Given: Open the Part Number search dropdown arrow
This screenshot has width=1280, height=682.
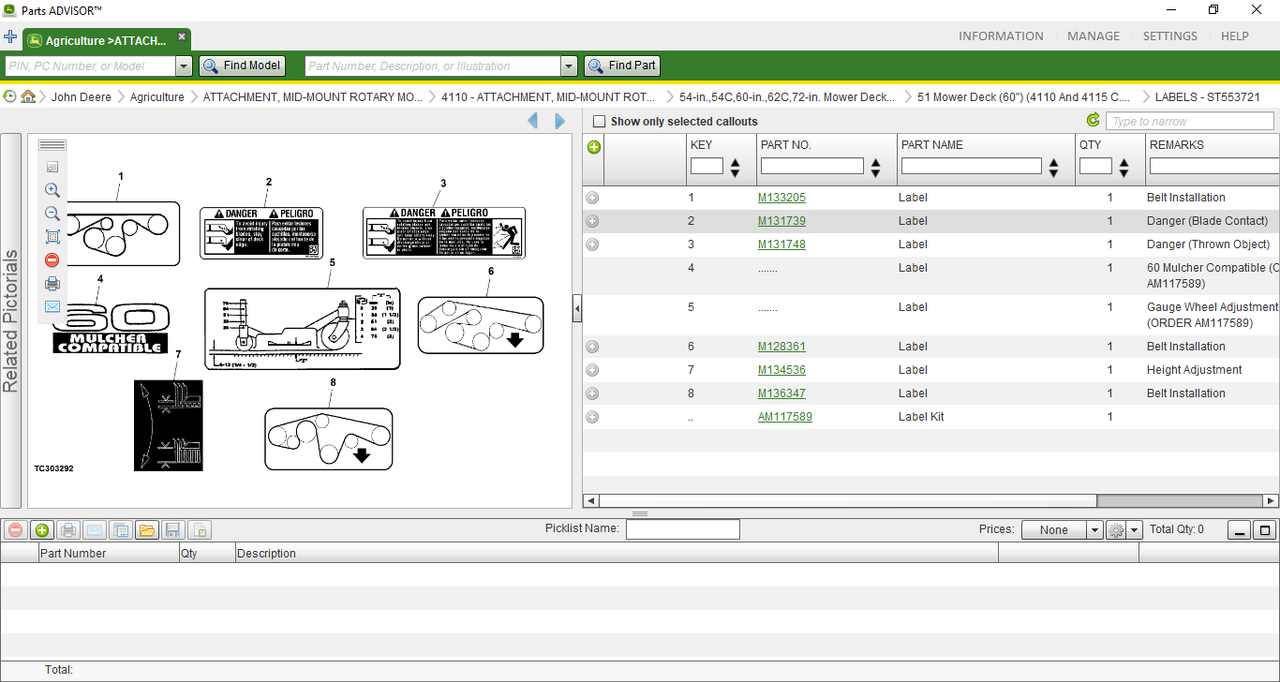Looking at the screenshot, I should coord(569,66).
